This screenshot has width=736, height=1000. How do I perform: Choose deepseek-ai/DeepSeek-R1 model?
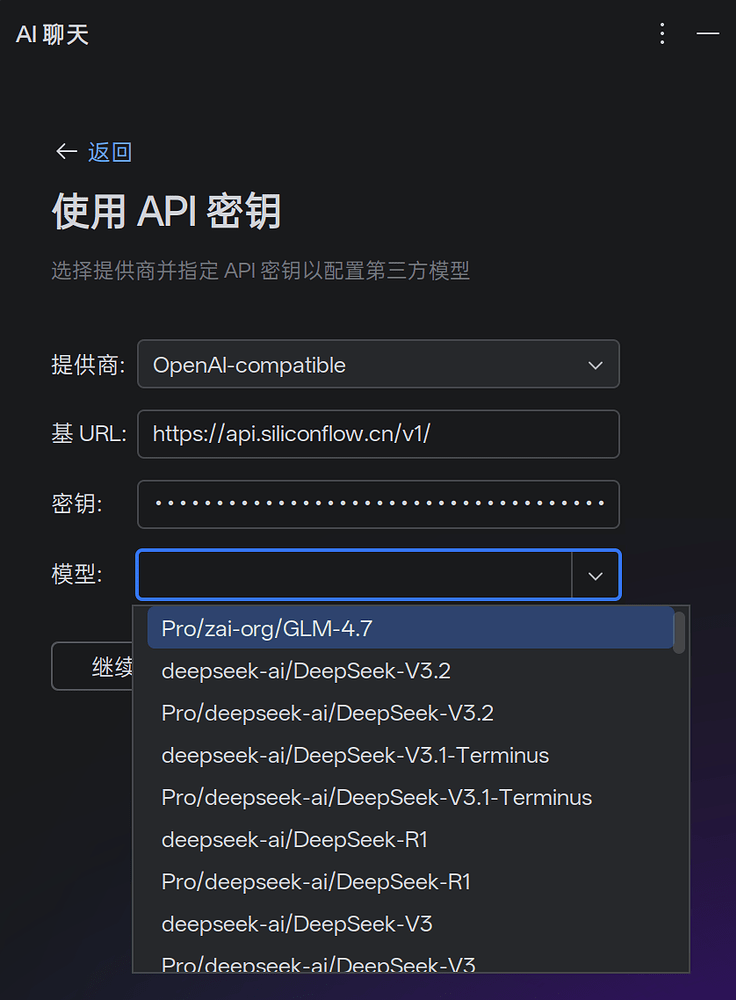pyautogui.click(x=410, y=839)
